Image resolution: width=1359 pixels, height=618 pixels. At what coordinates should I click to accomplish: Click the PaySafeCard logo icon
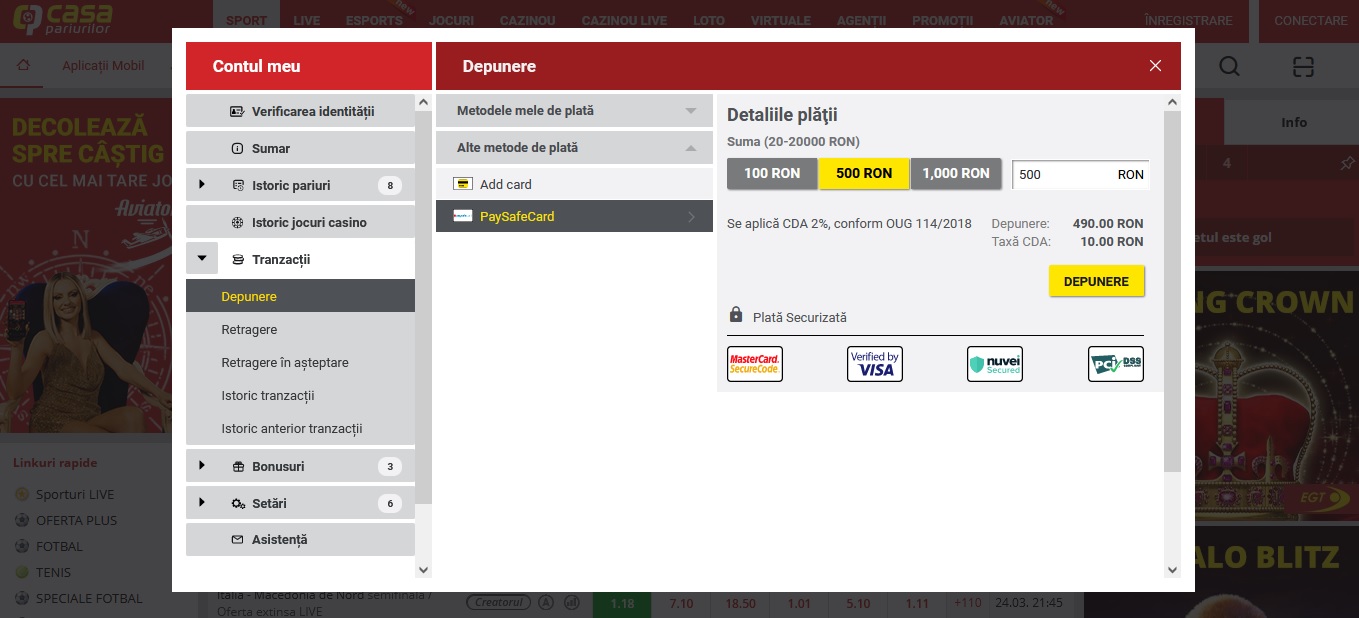click(x=462, y=216)
